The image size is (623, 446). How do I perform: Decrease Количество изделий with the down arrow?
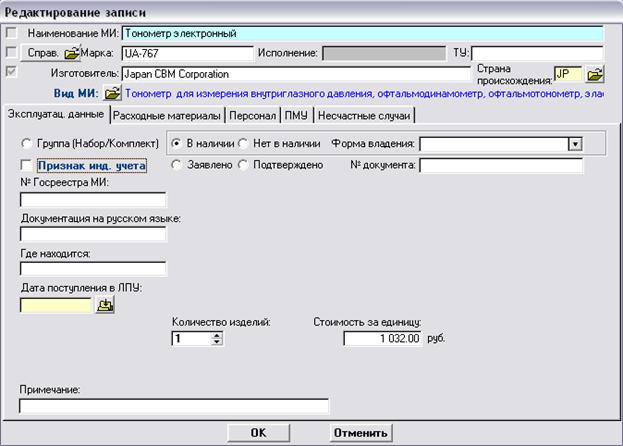pyautogui.click(x=216, y=343)
